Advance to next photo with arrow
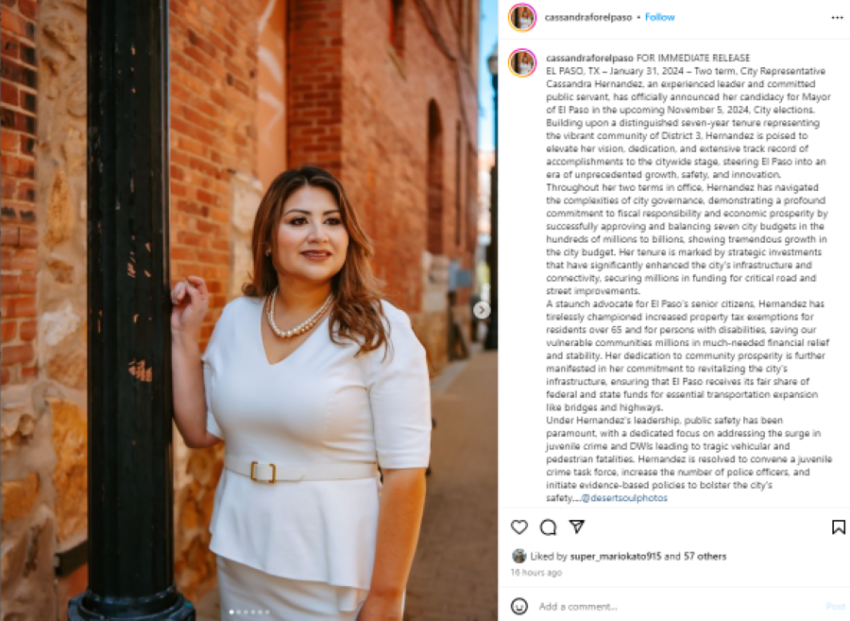The height and width of the screenshot is (621, 850). tap(481, 310)
